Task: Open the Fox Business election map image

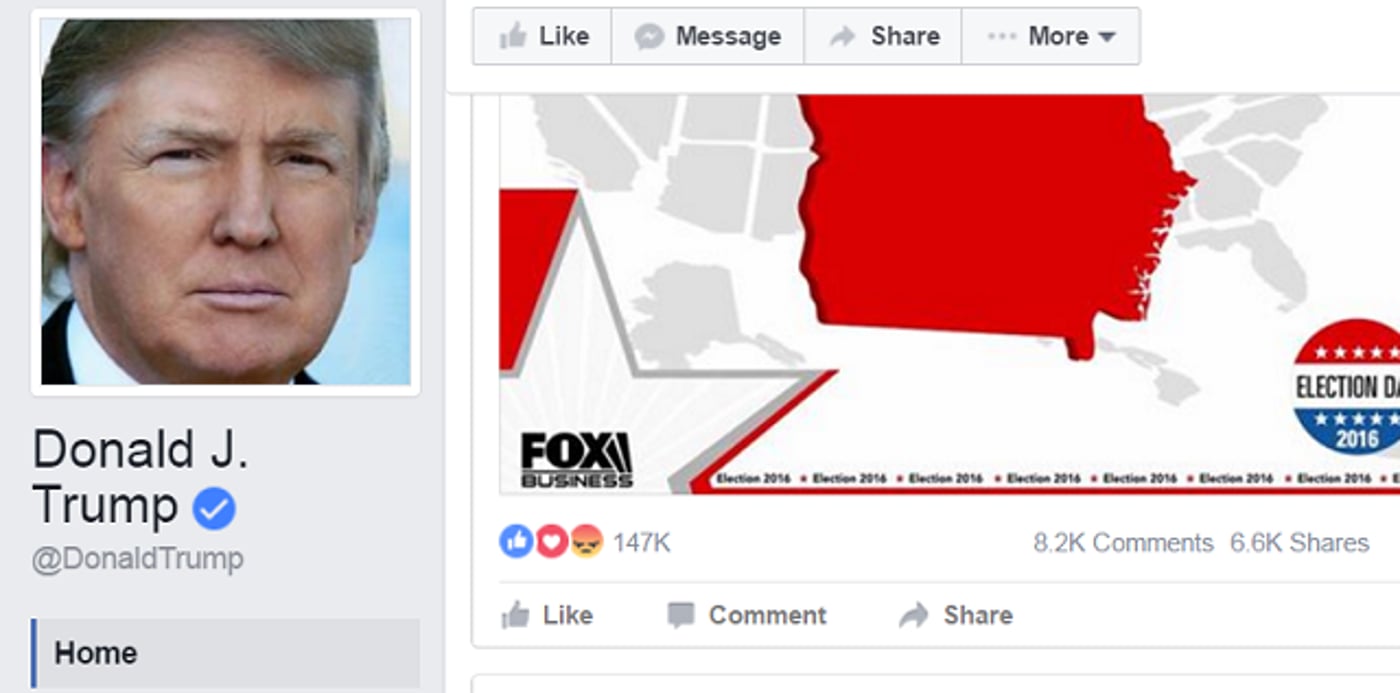Action: coord(949,294)
